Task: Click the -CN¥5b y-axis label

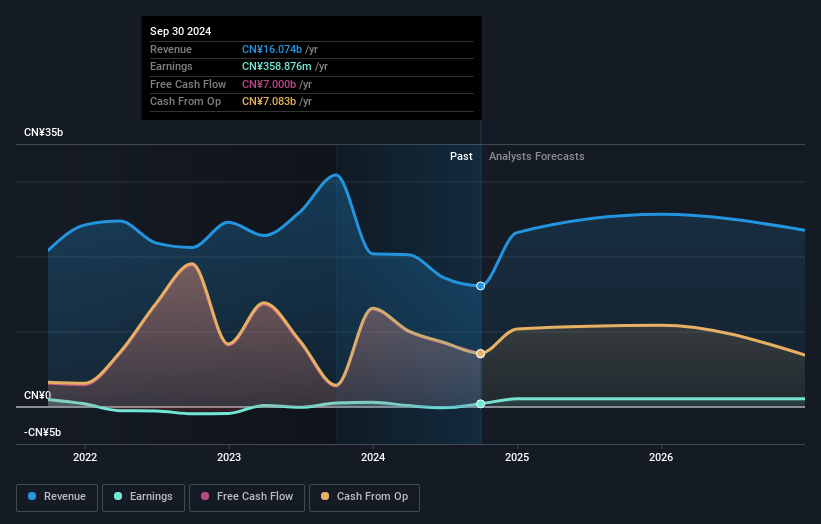Action: [x=42, y=432]
